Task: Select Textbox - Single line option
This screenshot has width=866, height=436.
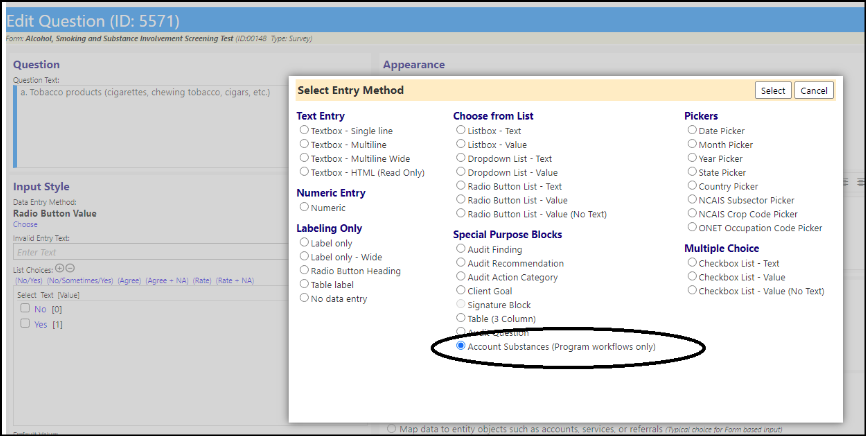Action: pos(304,130)
